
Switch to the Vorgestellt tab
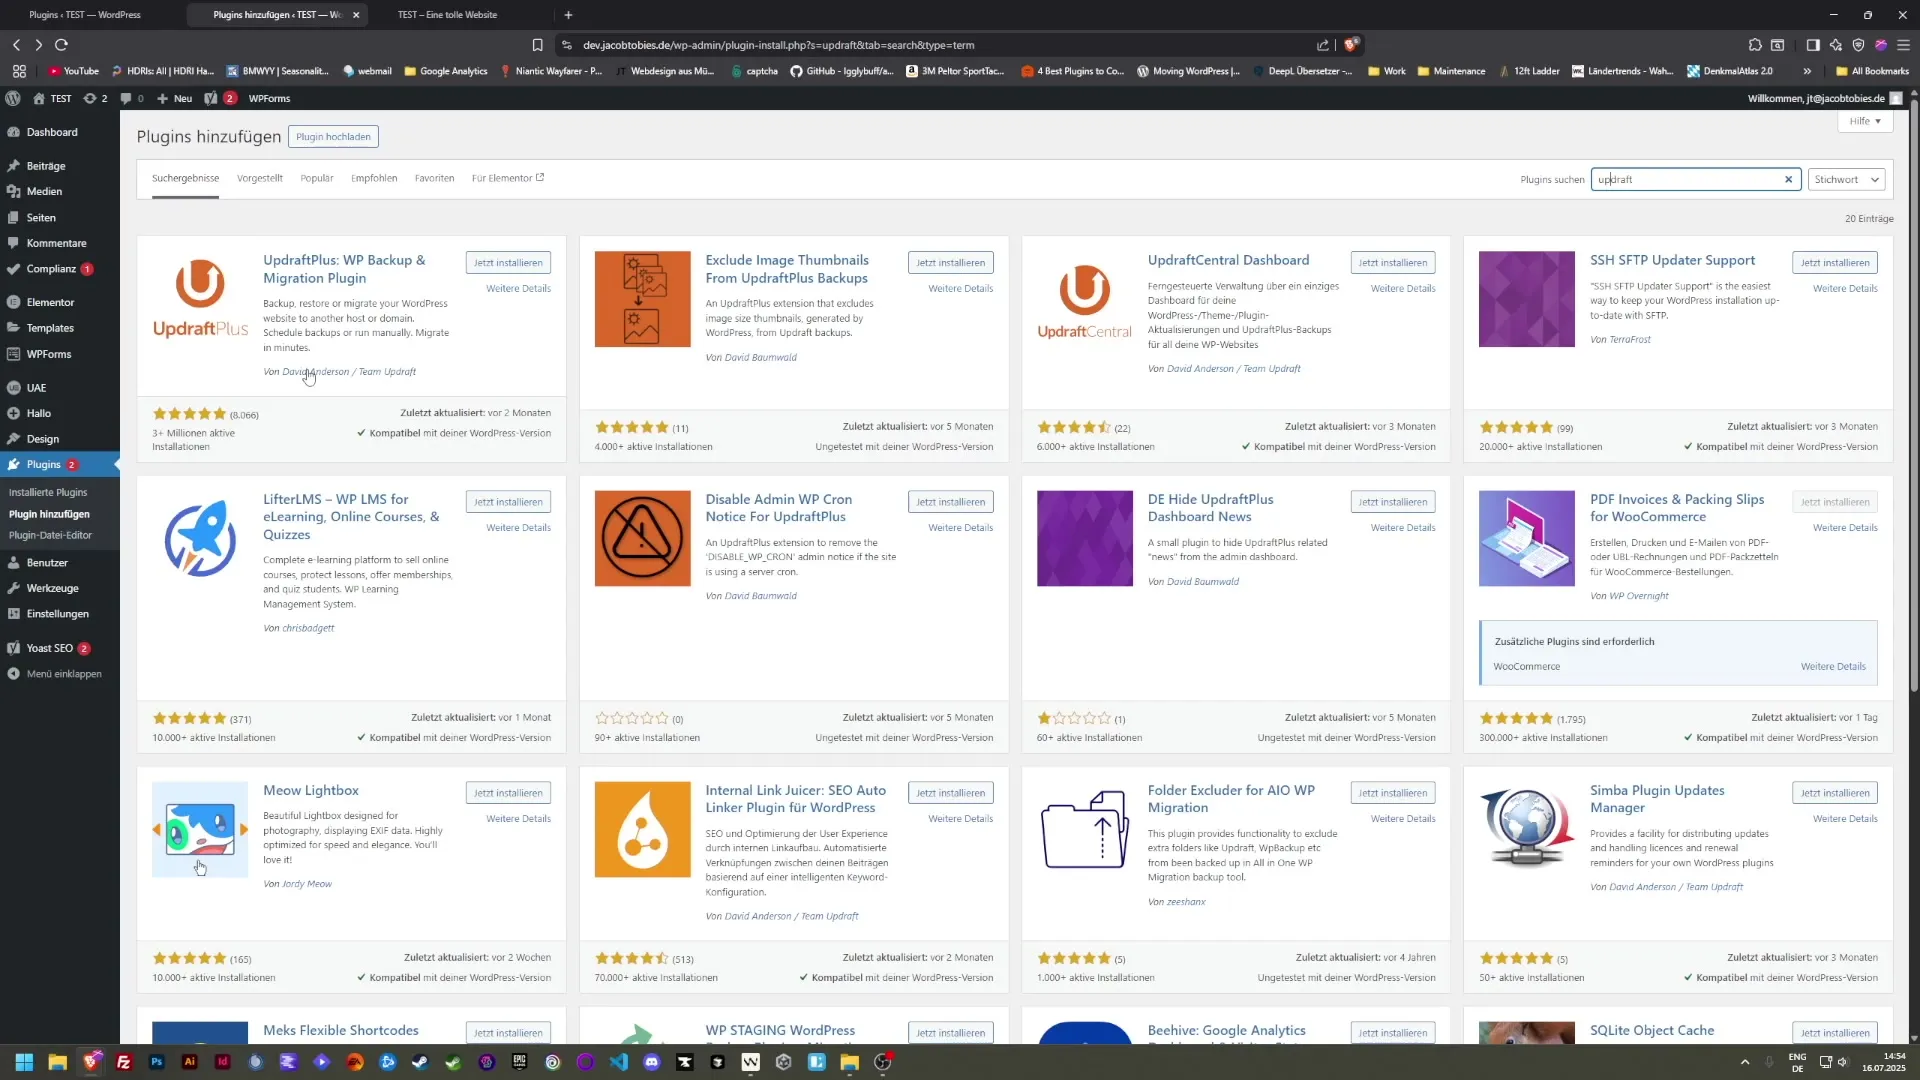click(259, 178)
